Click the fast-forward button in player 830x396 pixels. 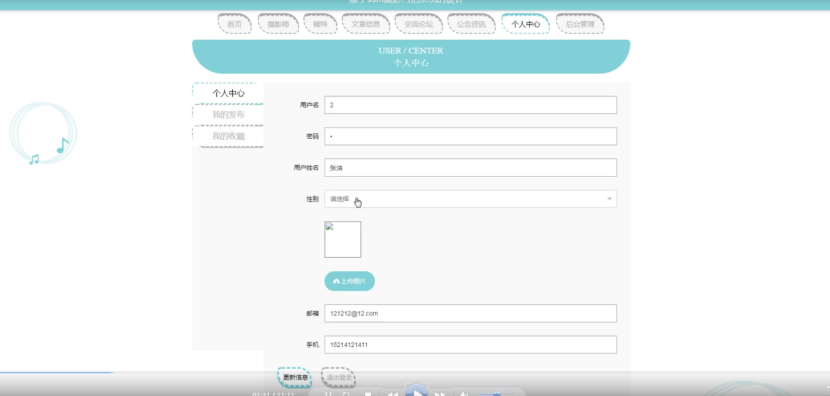pos(440,394)
